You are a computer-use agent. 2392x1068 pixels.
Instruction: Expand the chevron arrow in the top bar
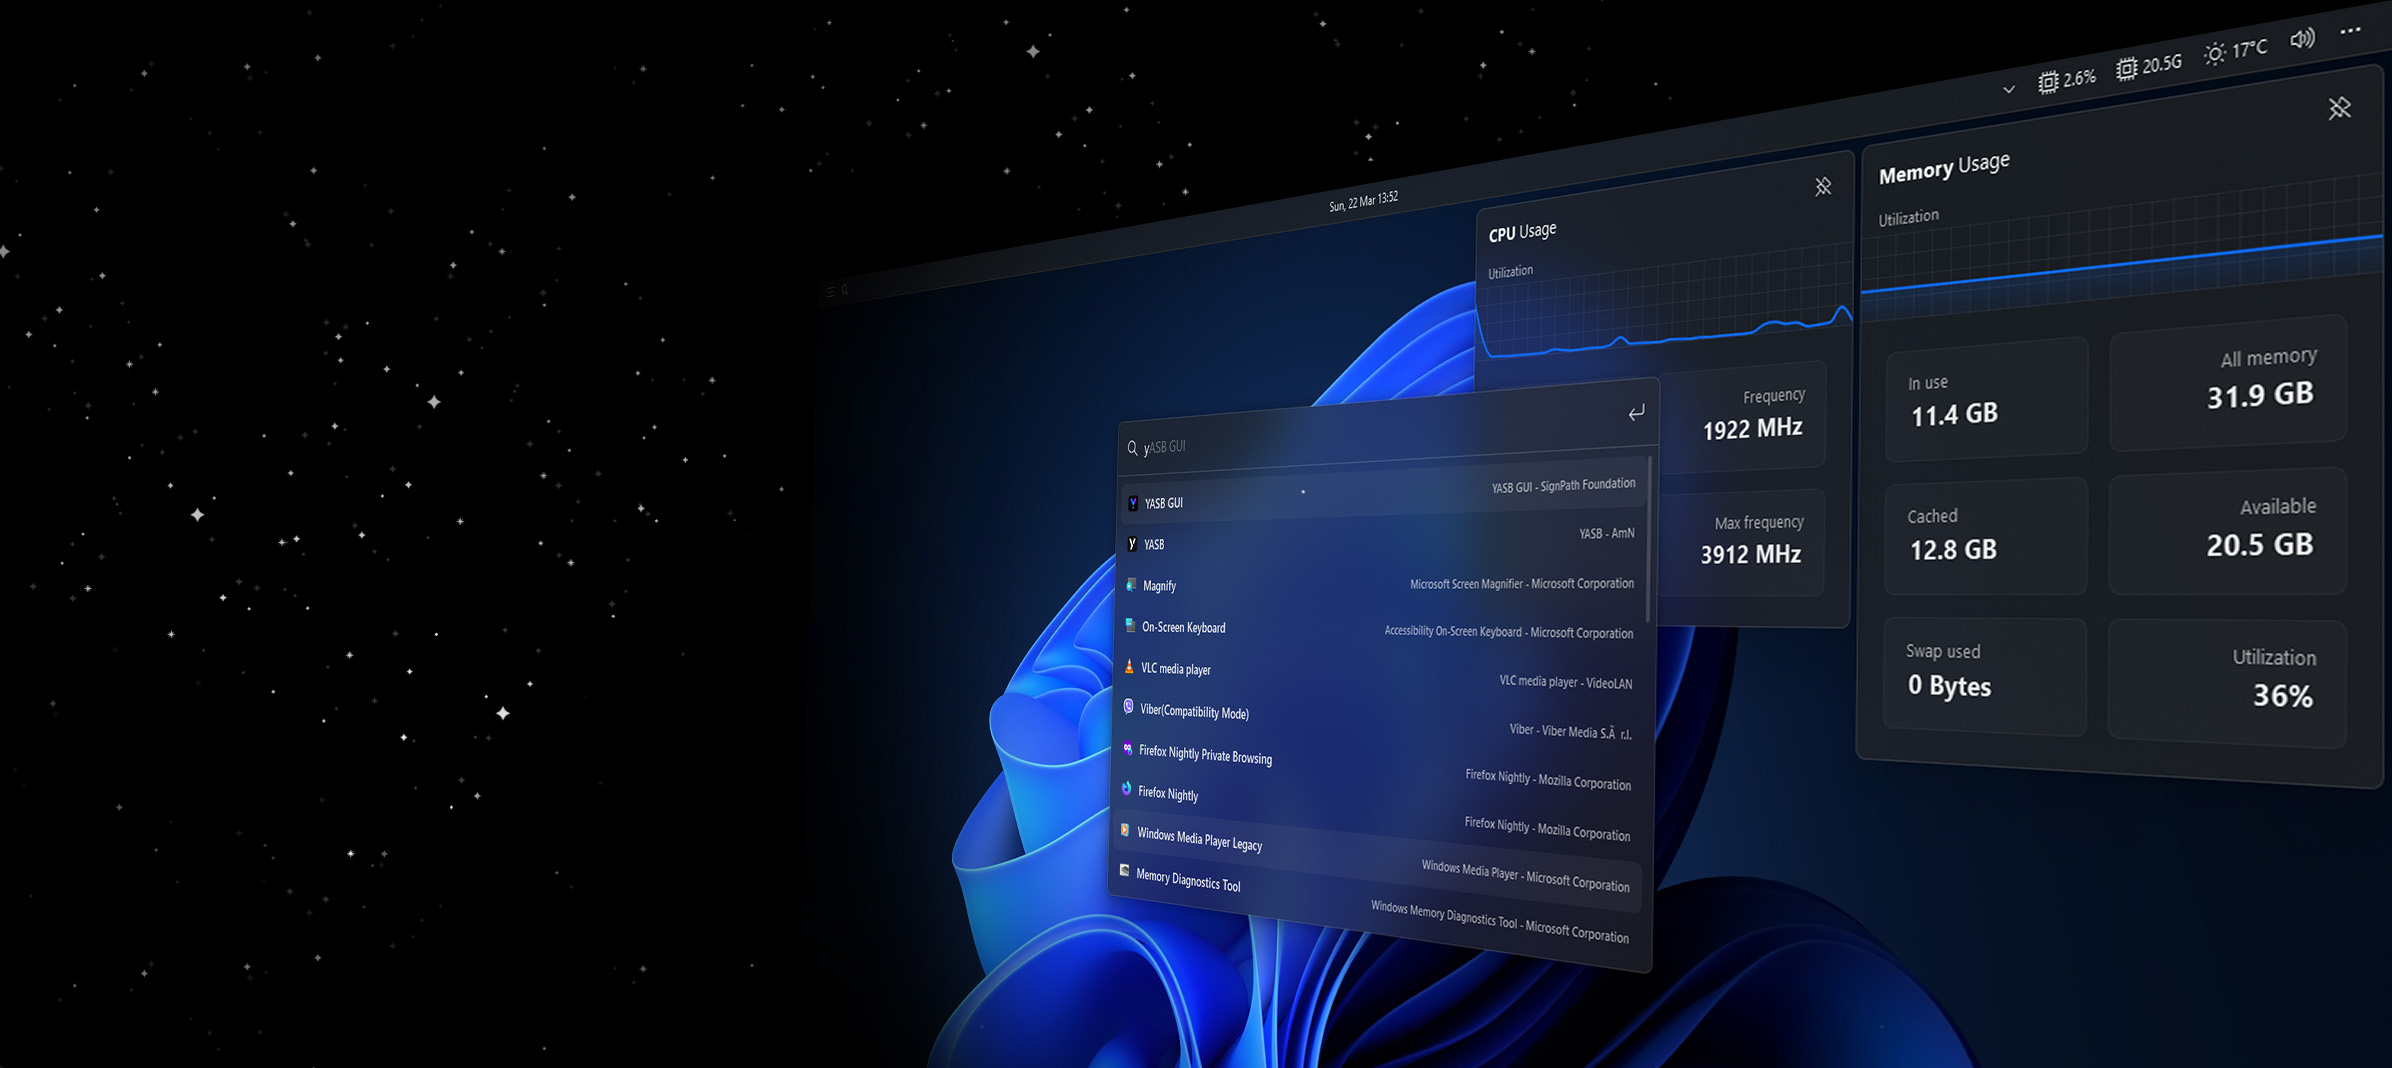2008,90
